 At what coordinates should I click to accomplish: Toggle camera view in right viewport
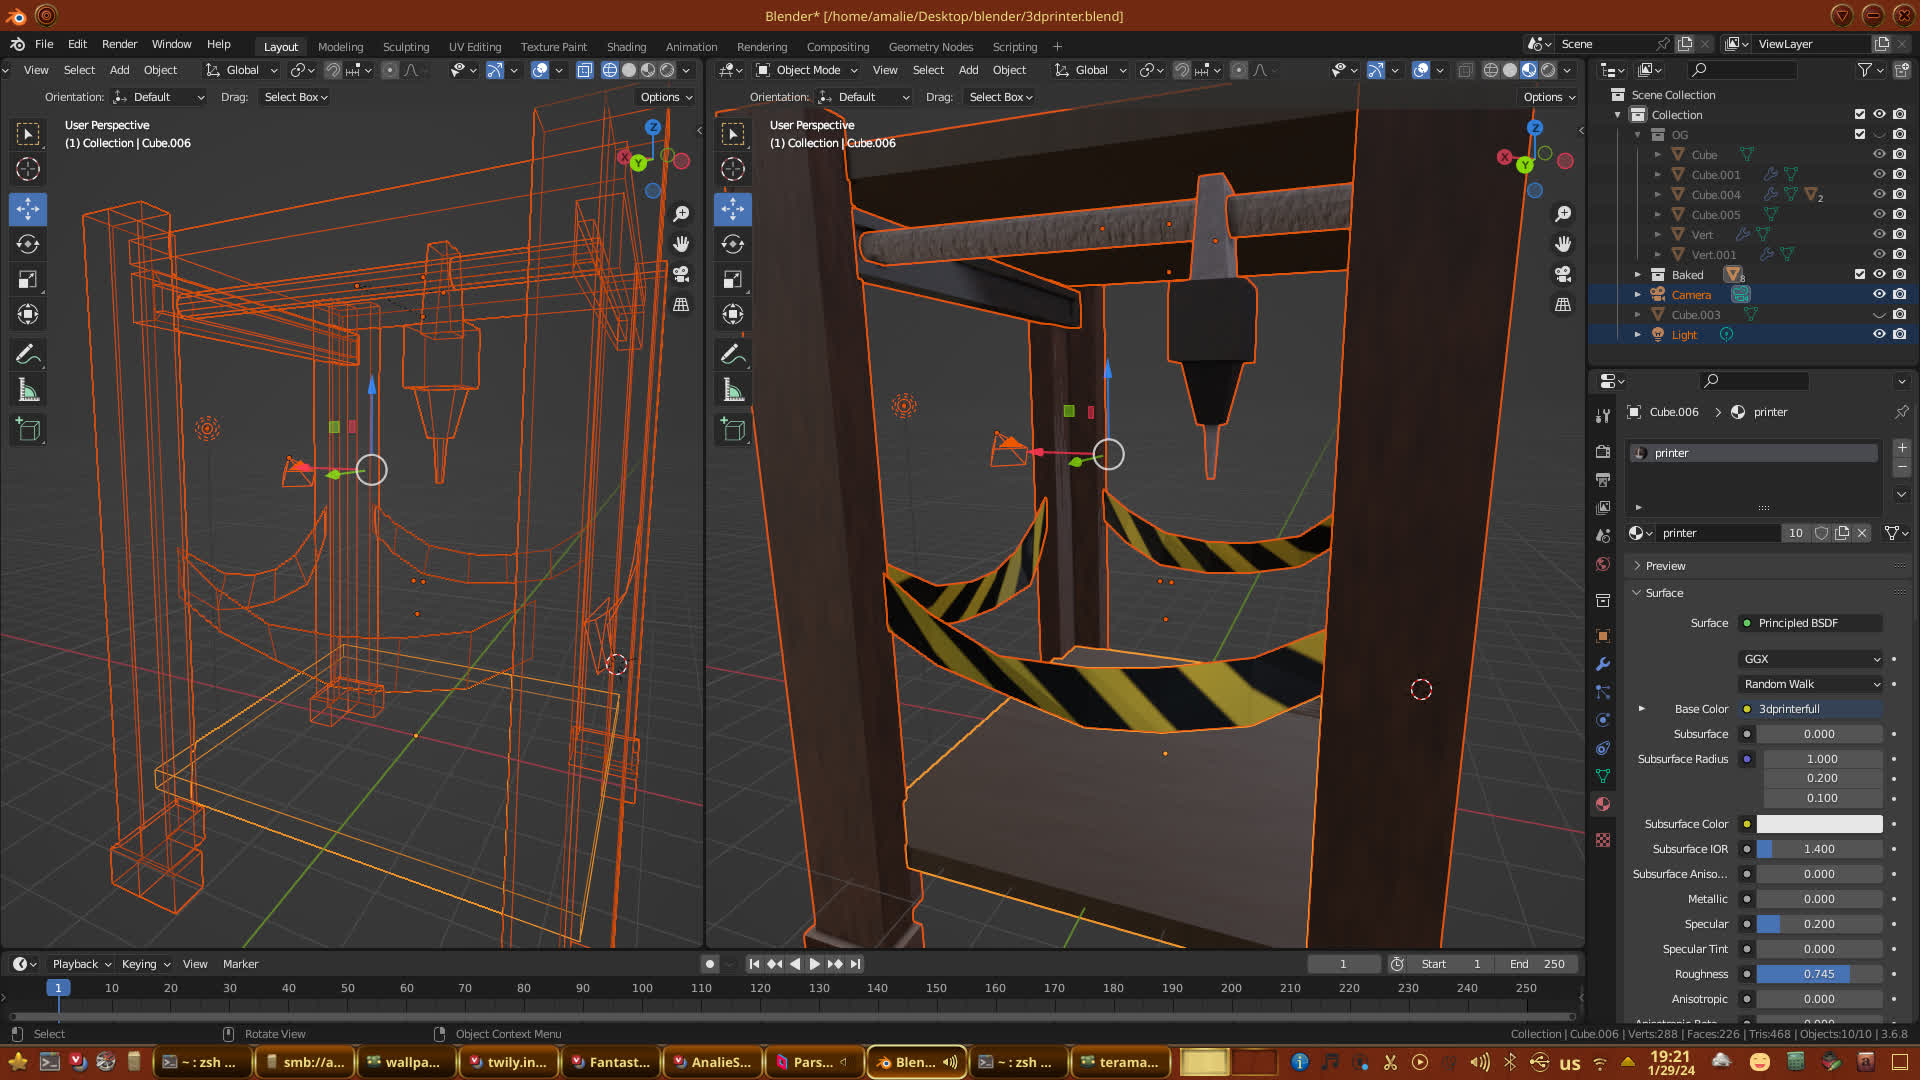[x=1563, y=274]
